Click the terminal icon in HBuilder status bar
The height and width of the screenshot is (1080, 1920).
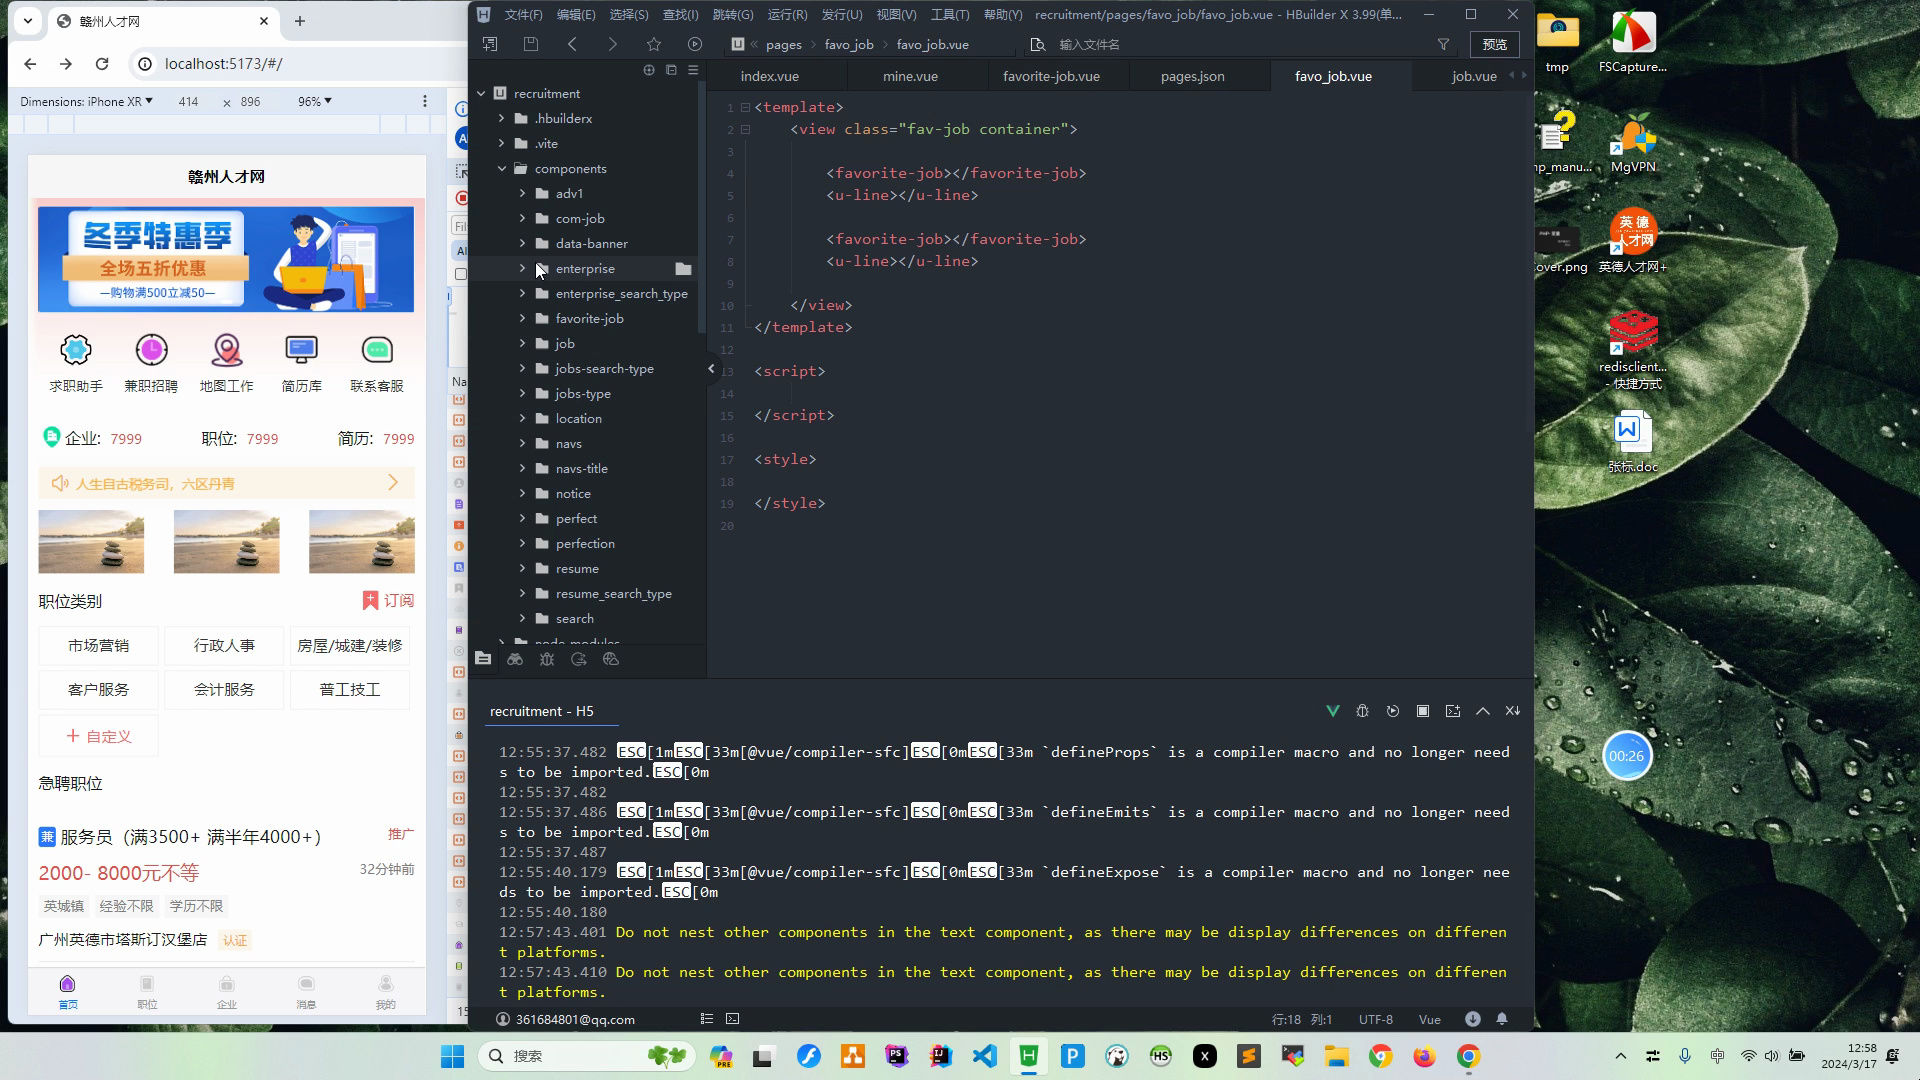coord(733,1019)
